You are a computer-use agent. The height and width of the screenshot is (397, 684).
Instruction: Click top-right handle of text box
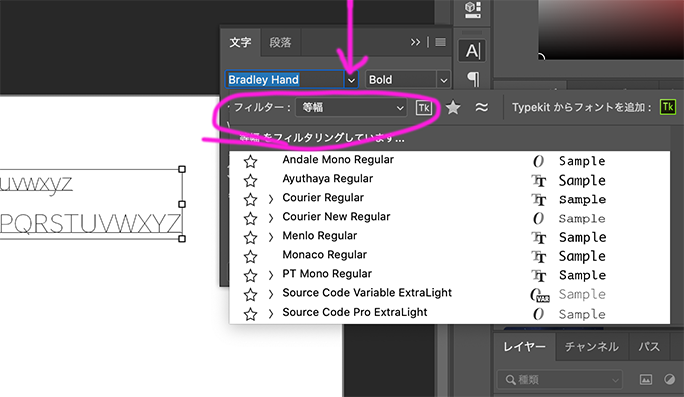[x=182, y=169]
